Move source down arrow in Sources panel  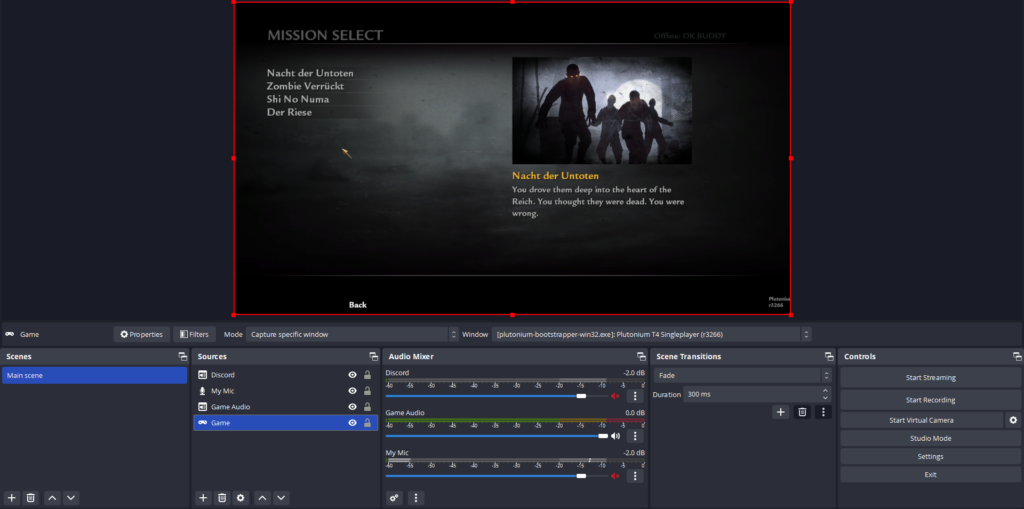pos(281,498)
